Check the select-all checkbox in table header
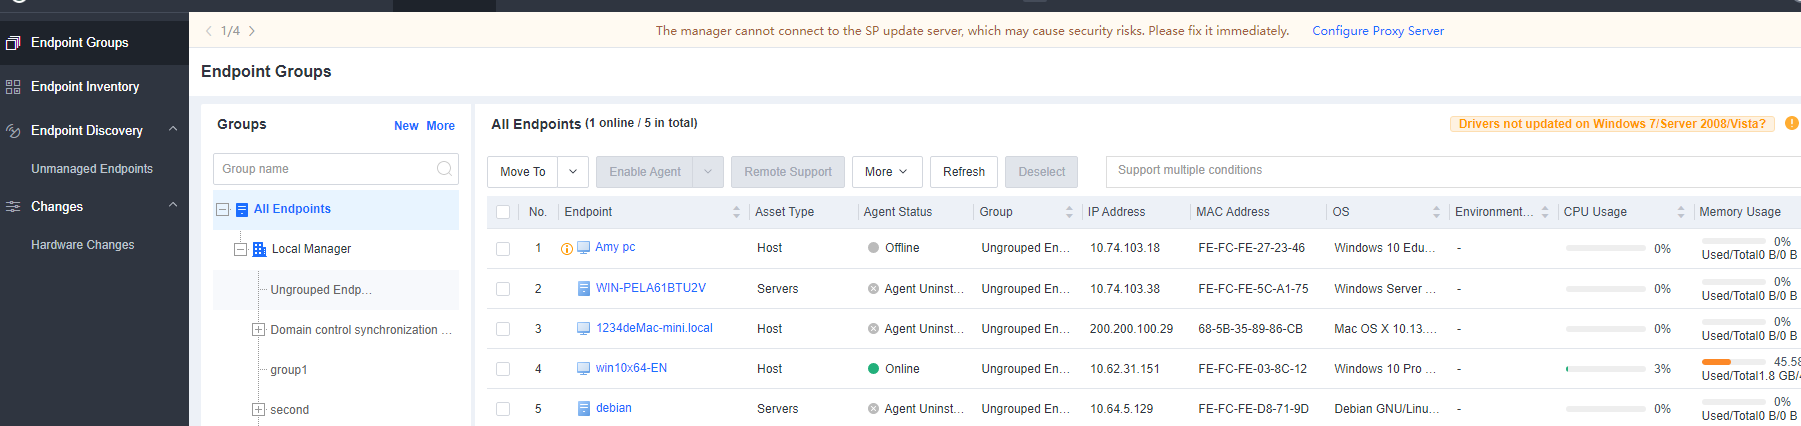Screen dimensions: 1801x426 [x=503, y=212]
